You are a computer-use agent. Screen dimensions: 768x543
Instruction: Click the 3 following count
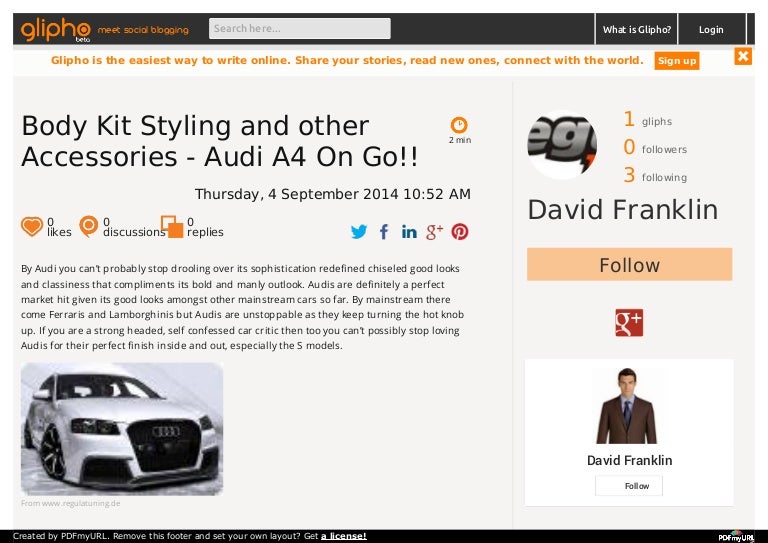pyautogui.click(x=655, y=175)
